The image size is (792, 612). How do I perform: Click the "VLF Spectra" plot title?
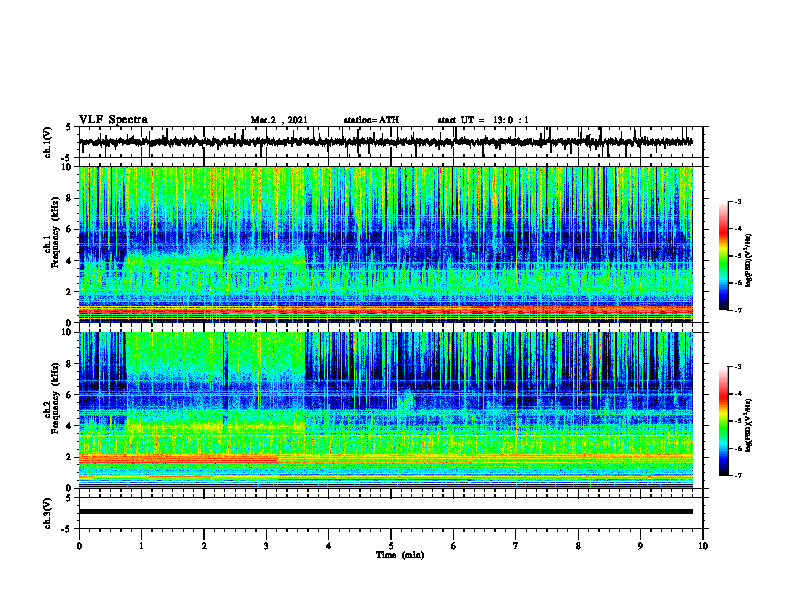pyautogui.click(x=113, y=120)
